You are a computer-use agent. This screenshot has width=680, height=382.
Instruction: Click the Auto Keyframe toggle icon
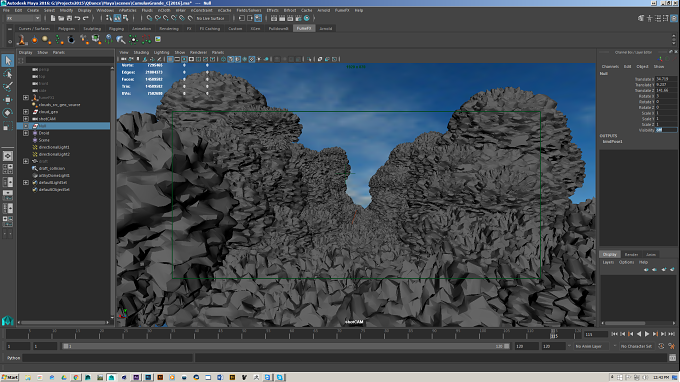click(661, 346)
